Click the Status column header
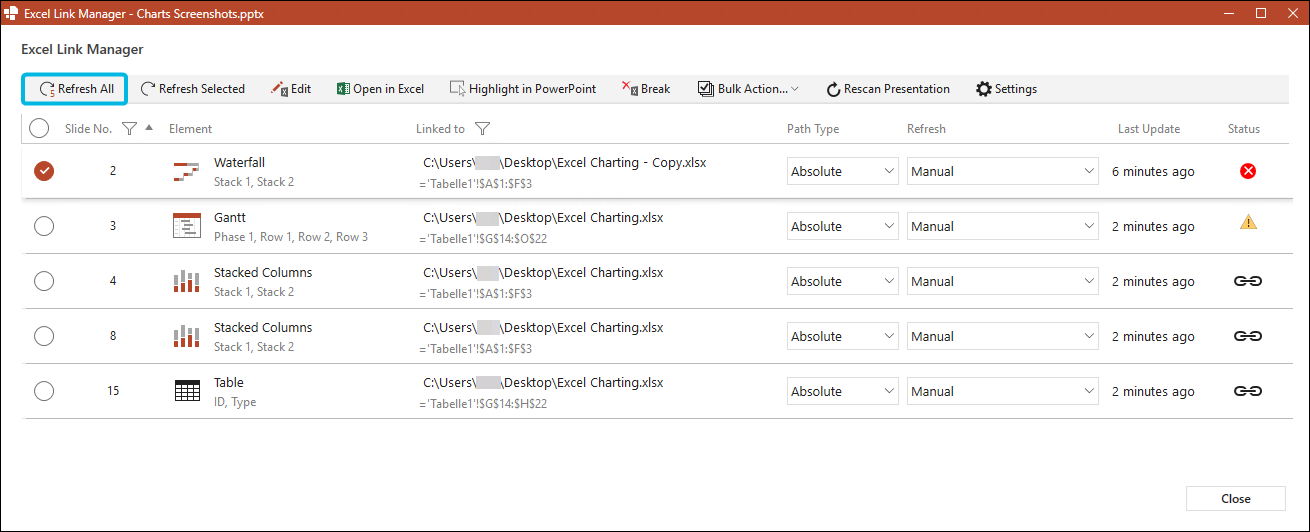Viewport: 1310px width, 532px height. (1244, 128)
